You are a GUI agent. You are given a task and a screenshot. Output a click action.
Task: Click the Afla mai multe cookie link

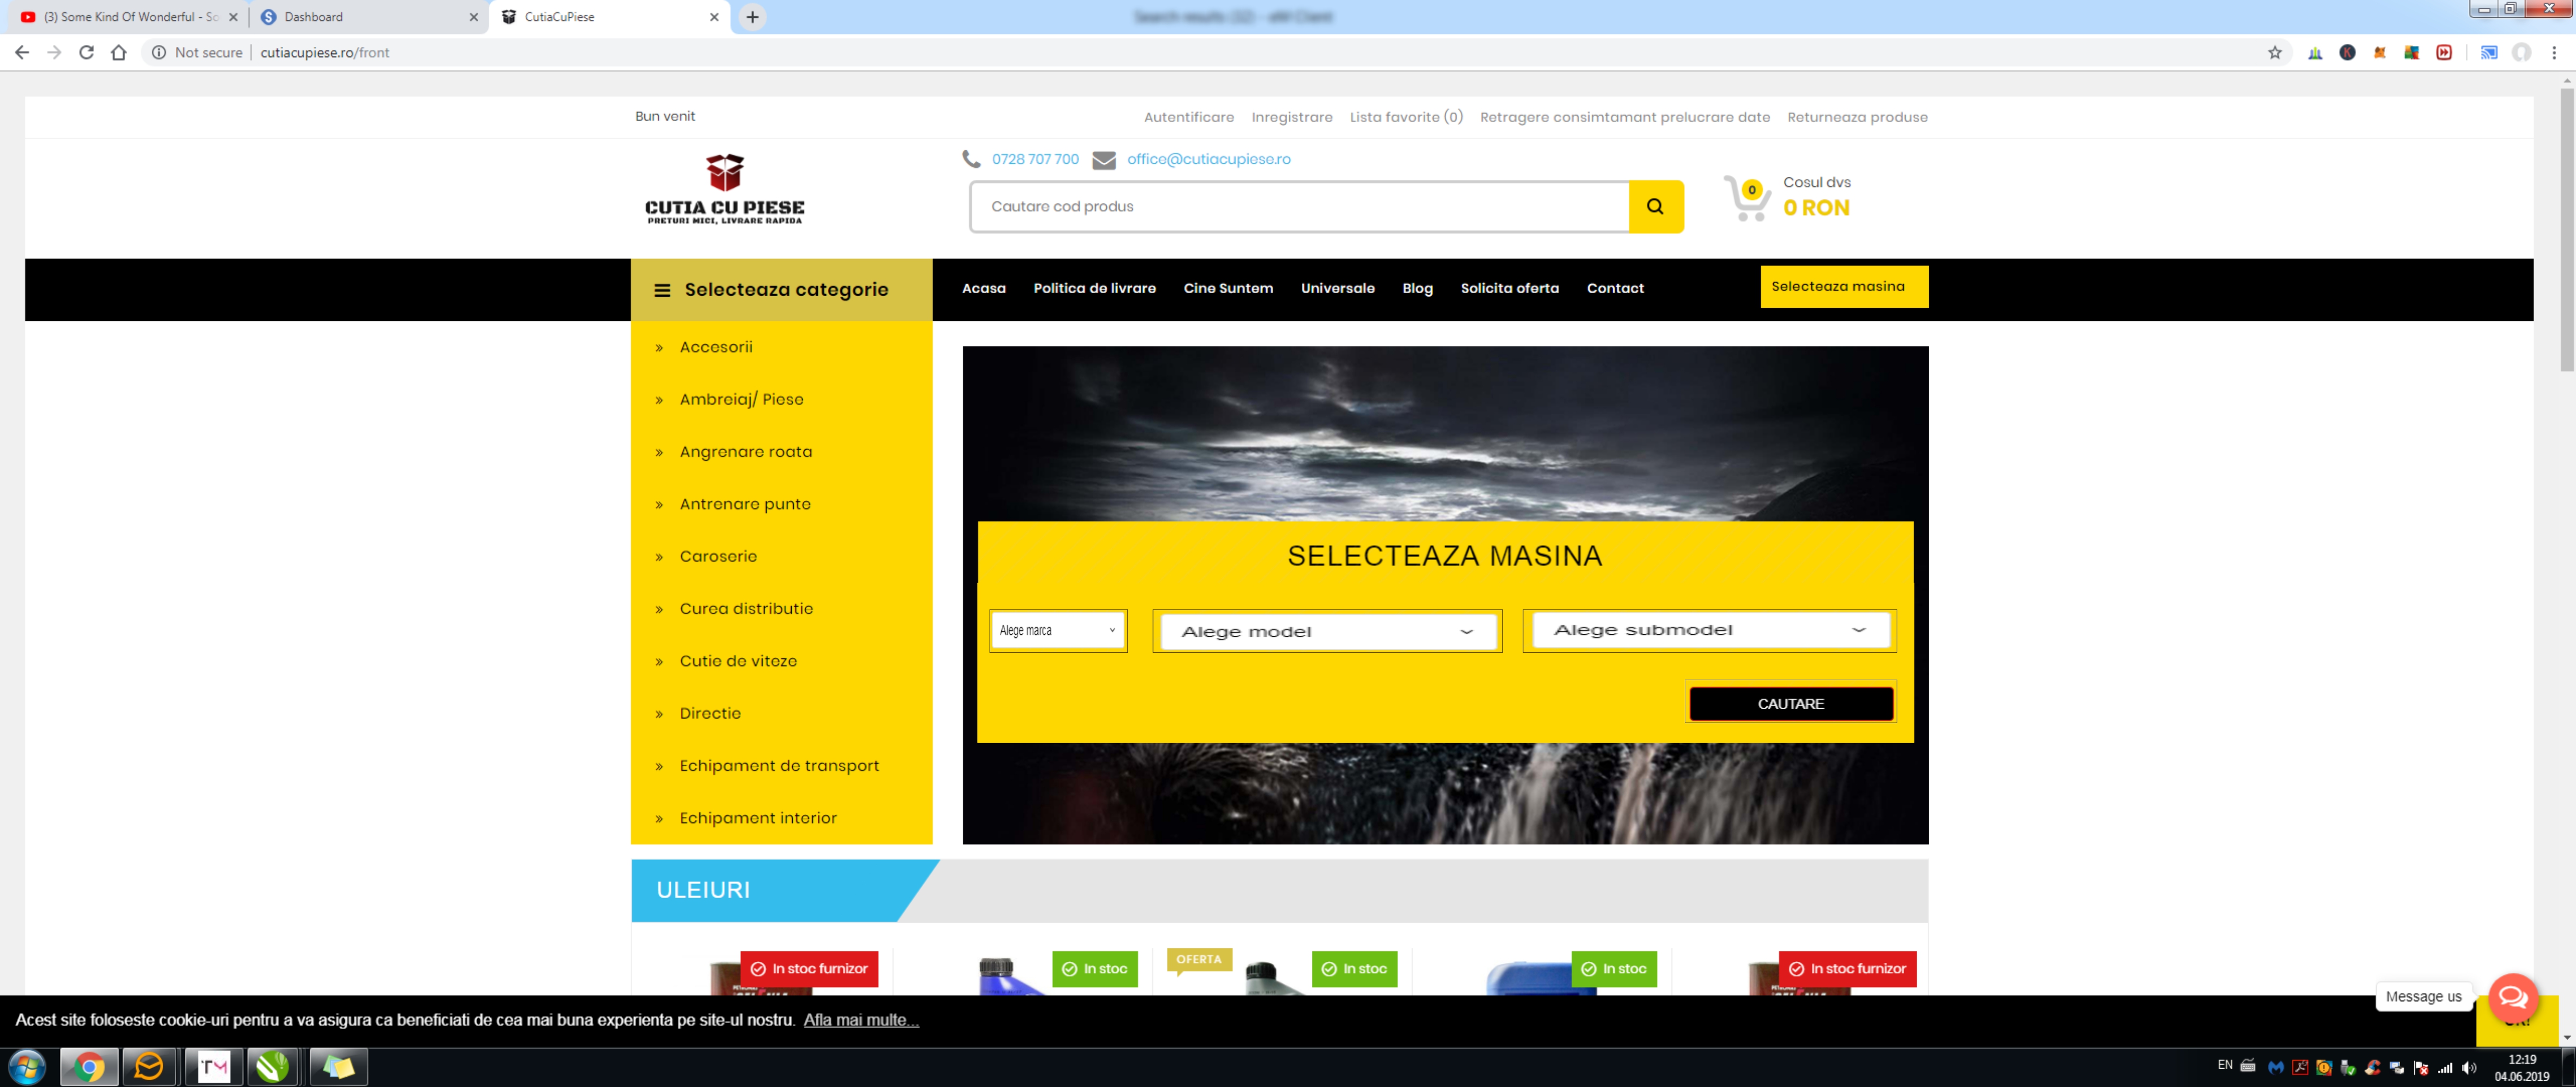pos(861,1020)
